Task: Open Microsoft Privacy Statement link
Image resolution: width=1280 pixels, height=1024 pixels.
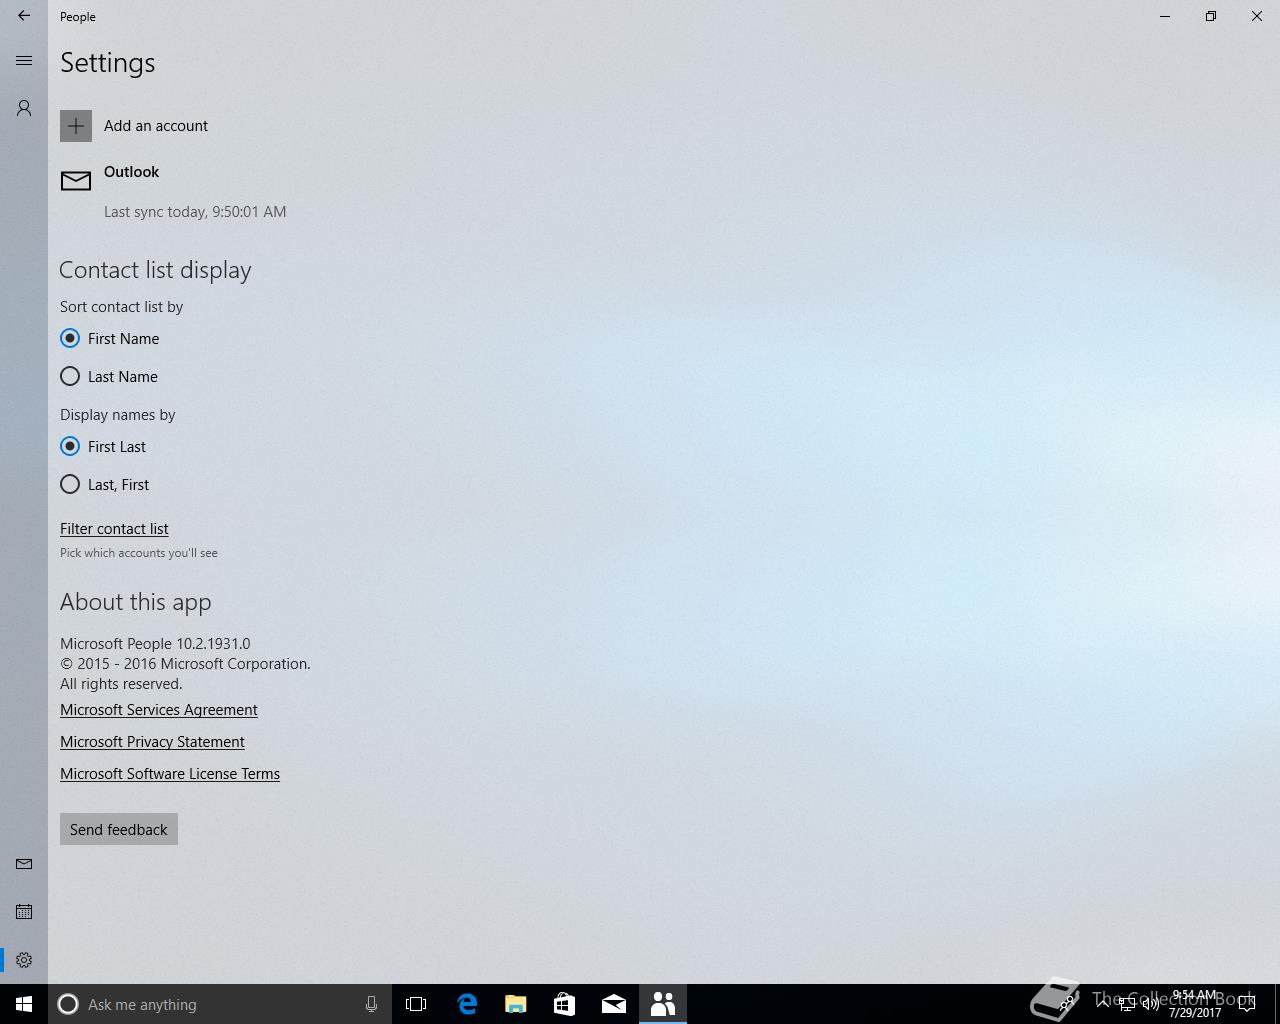Action: [x=152, y=742]
